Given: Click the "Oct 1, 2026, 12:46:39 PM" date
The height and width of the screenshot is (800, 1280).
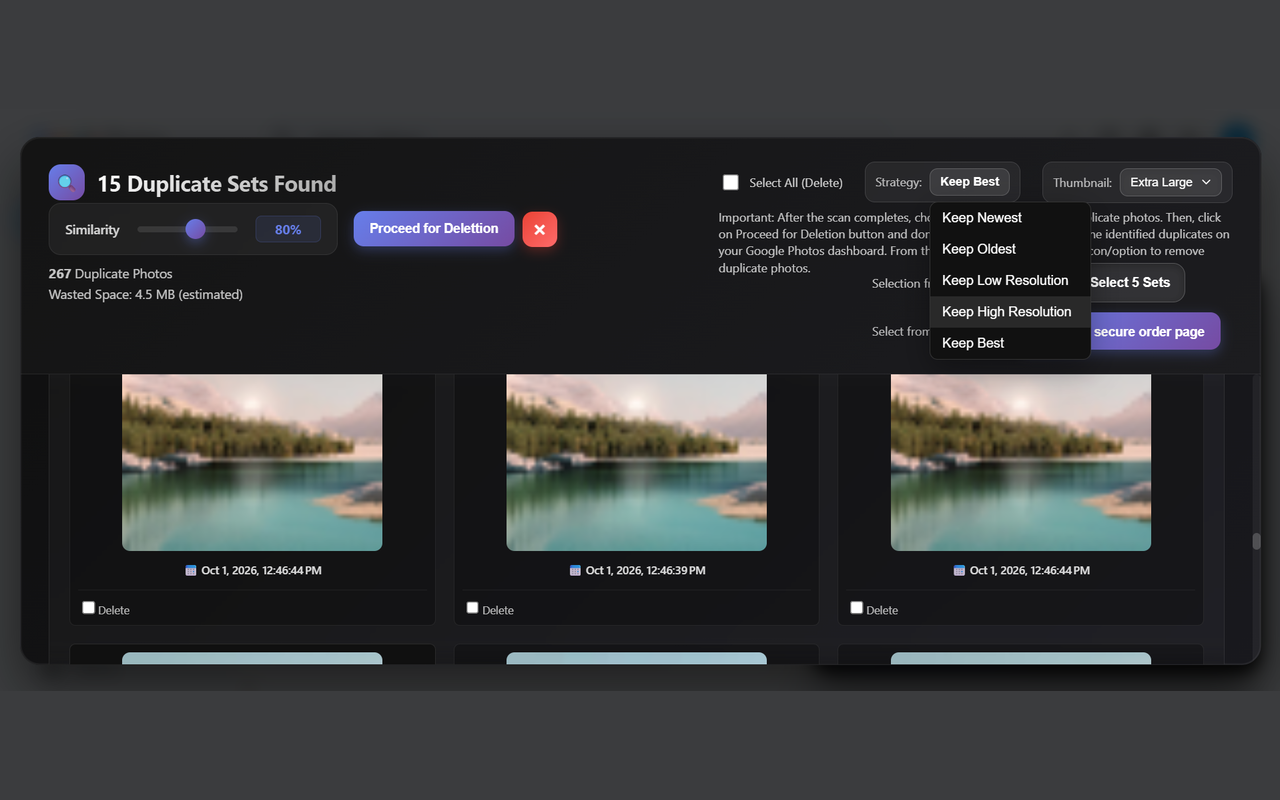Looking at the screenshot, I should coord(645,571).
